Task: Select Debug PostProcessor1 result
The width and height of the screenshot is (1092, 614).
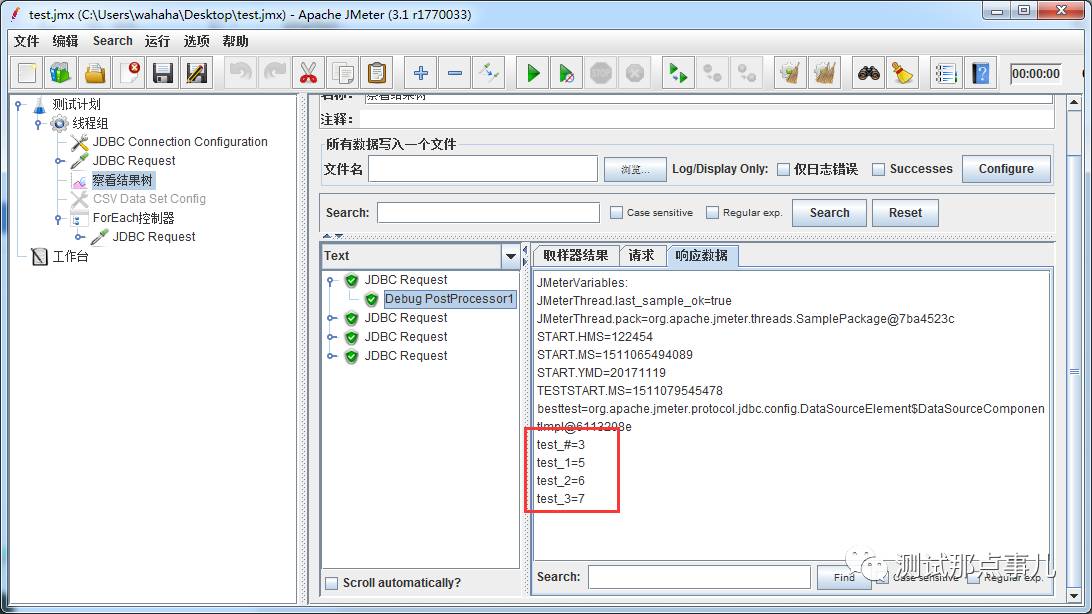Action: (x=449, y=299)
